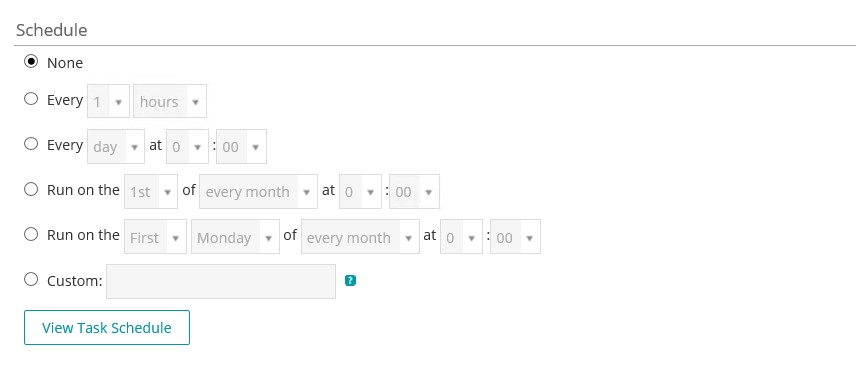This screenshot has height=368, width=856.
Task: Click the help icon beside Custom field
Action: [350, 281]
